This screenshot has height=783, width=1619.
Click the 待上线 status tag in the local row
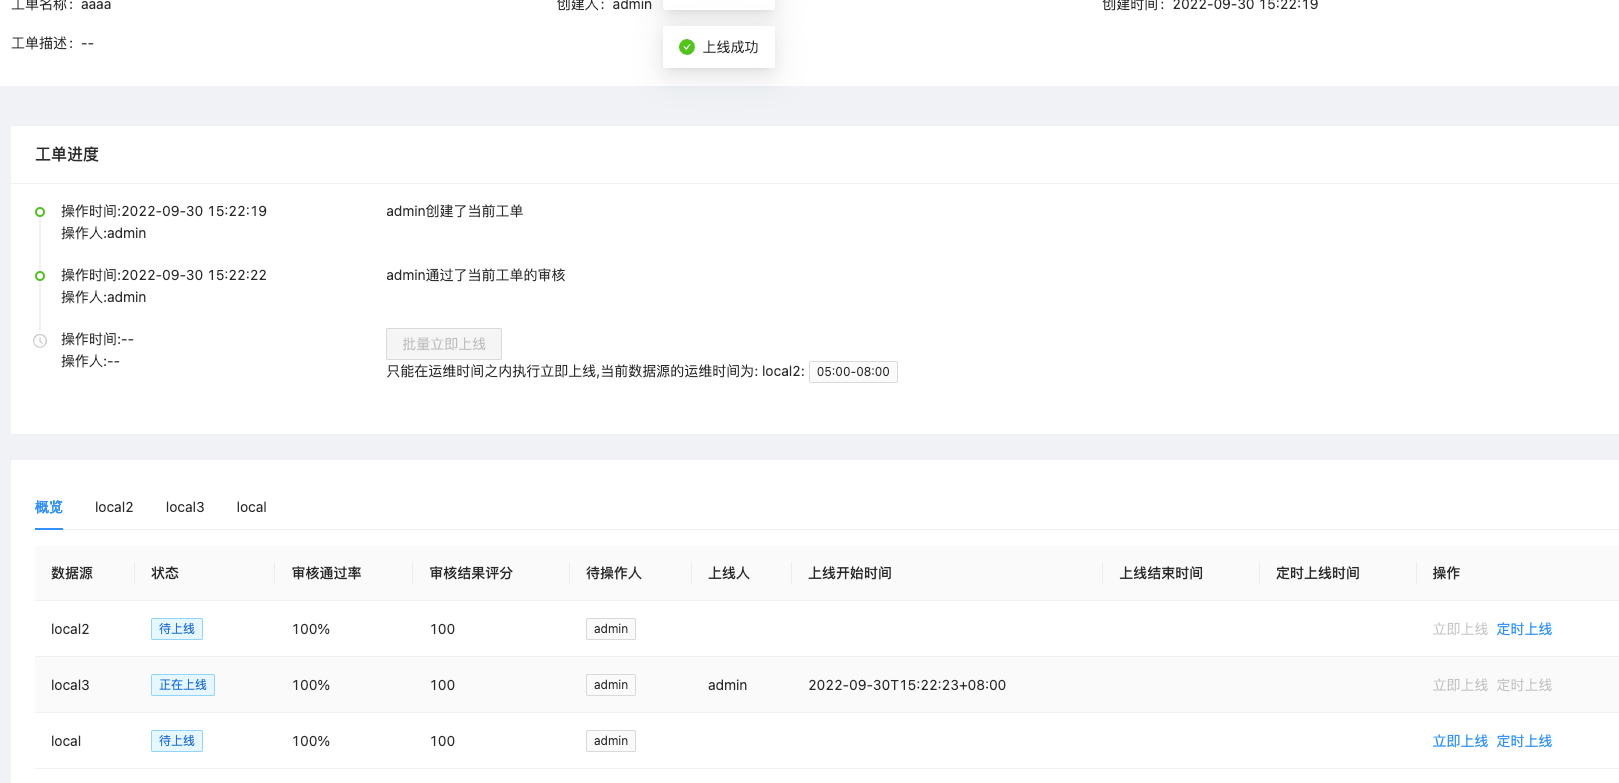[177, 741]
